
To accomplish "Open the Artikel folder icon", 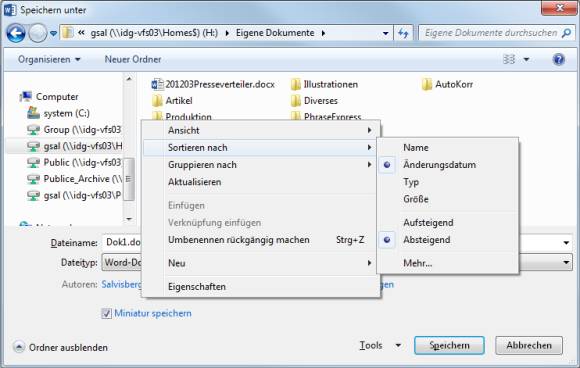I will point(157,101).
